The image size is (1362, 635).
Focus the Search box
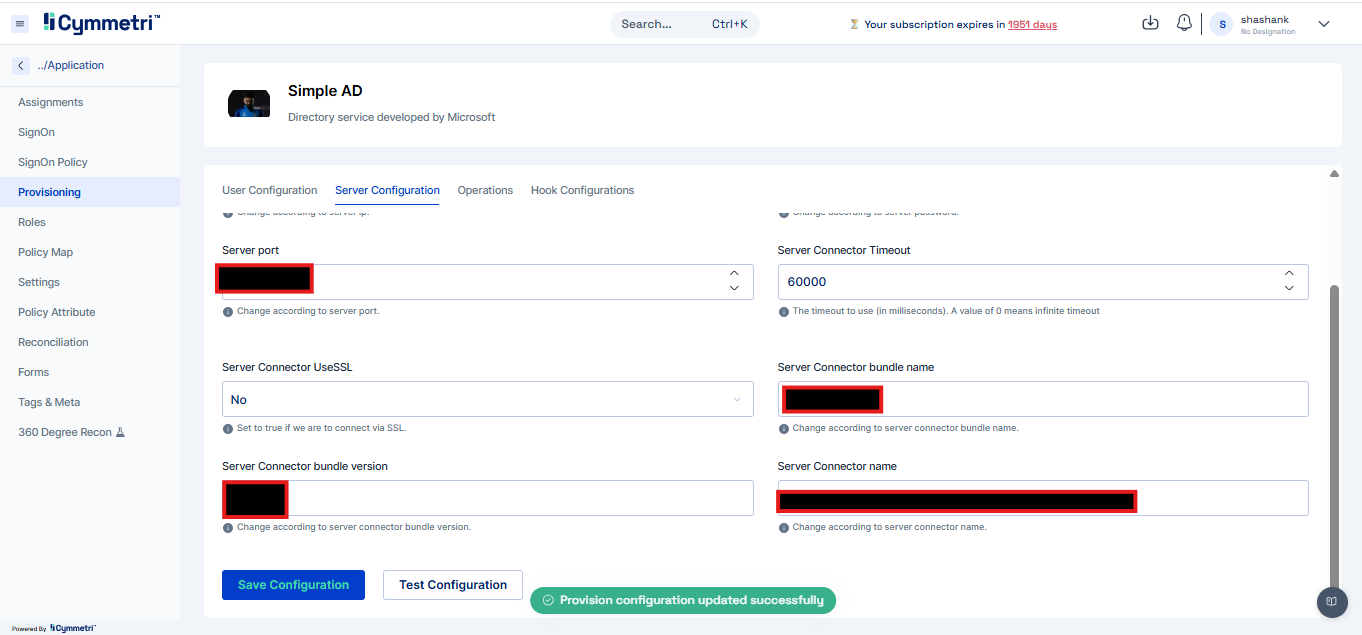pos(685,24)
